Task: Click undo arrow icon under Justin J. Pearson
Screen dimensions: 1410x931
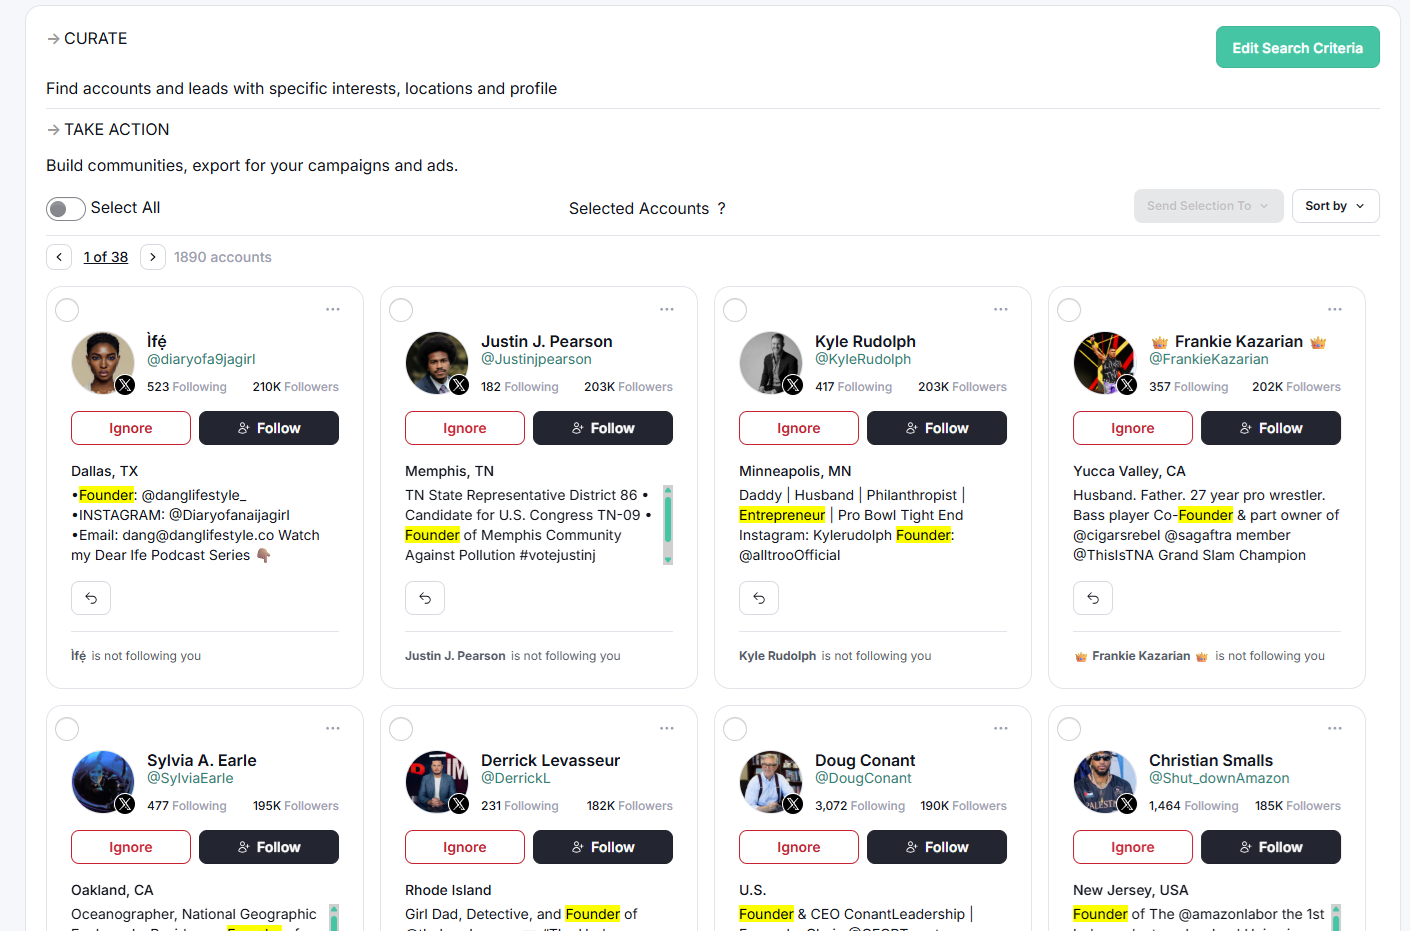Action: (x=425, y=598)
